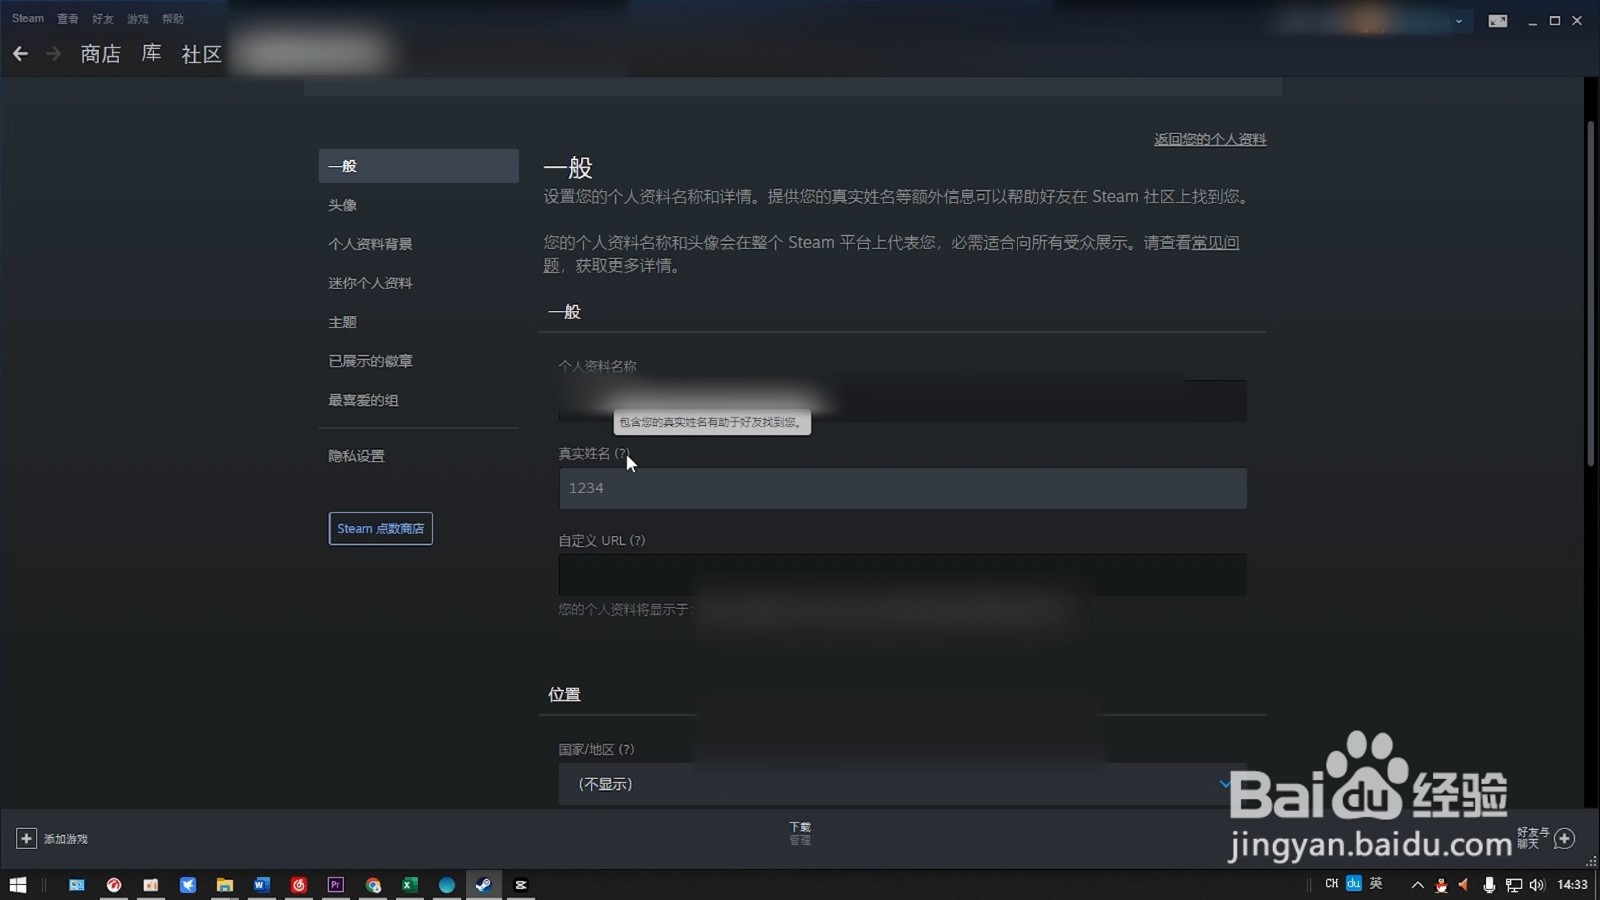Viewport: 1600px width, 900px height.
Task: Click the (?) help next to 自定义 URL
Action: pos(638,541)
